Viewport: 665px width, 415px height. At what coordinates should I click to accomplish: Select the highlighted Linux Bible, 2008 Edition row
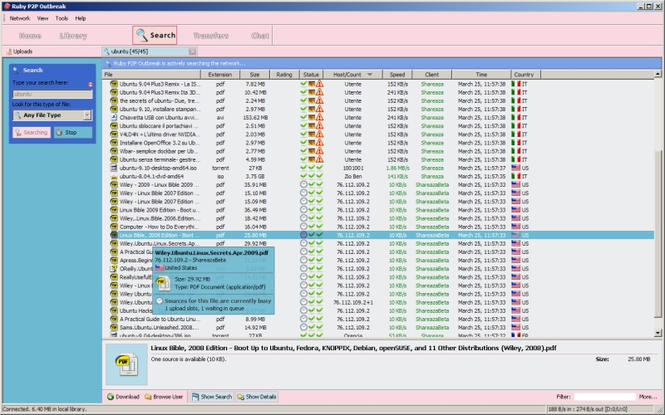click(x=378, y=235)
